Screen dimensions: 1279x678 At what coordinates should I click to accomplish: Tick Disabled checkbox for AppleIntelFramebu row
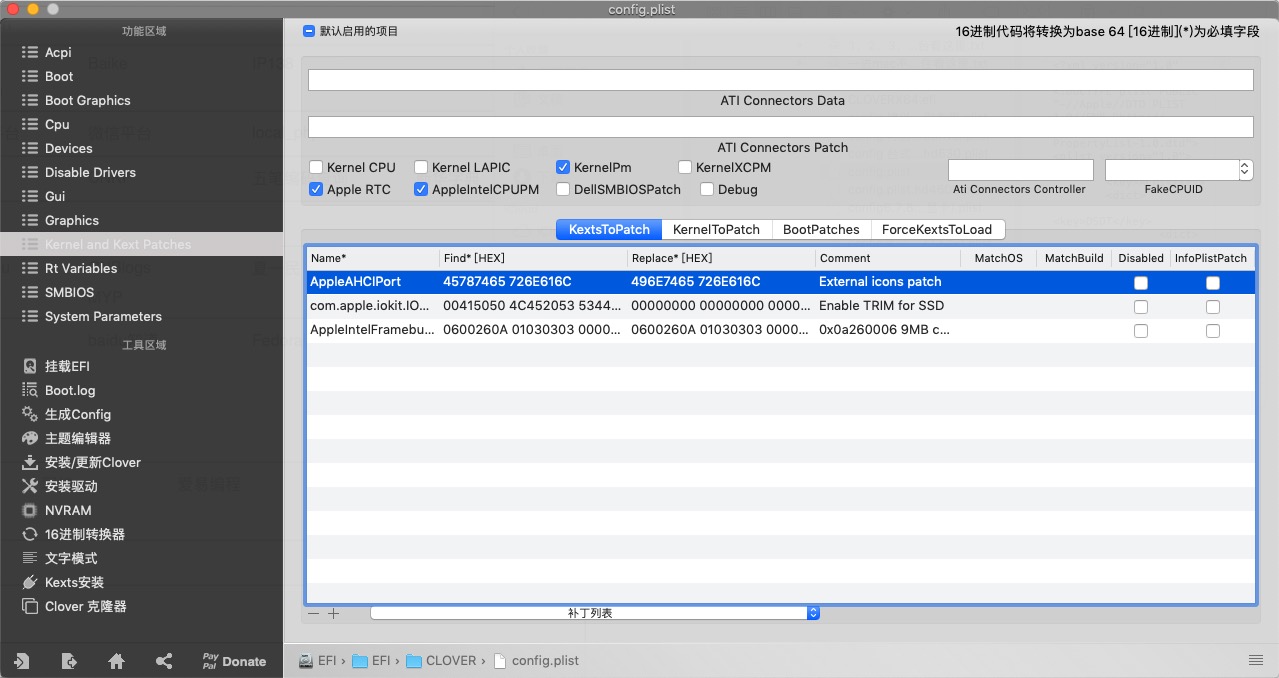1141,331
